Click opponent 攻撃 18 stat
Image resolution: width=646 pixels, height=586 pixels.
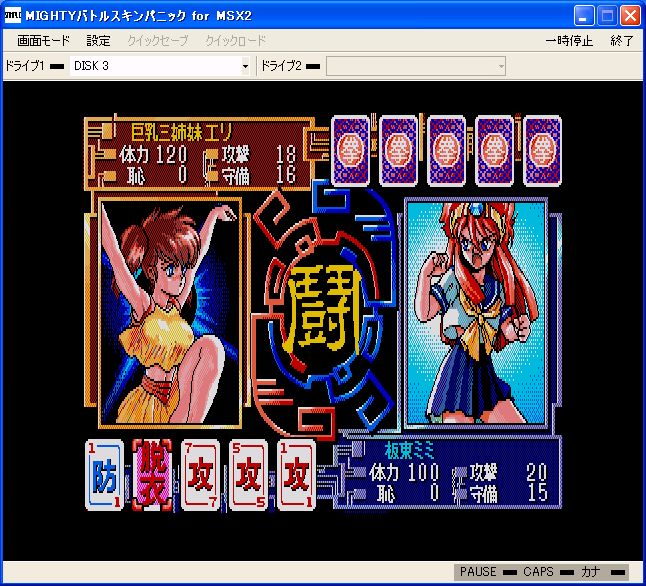point(259,155)
